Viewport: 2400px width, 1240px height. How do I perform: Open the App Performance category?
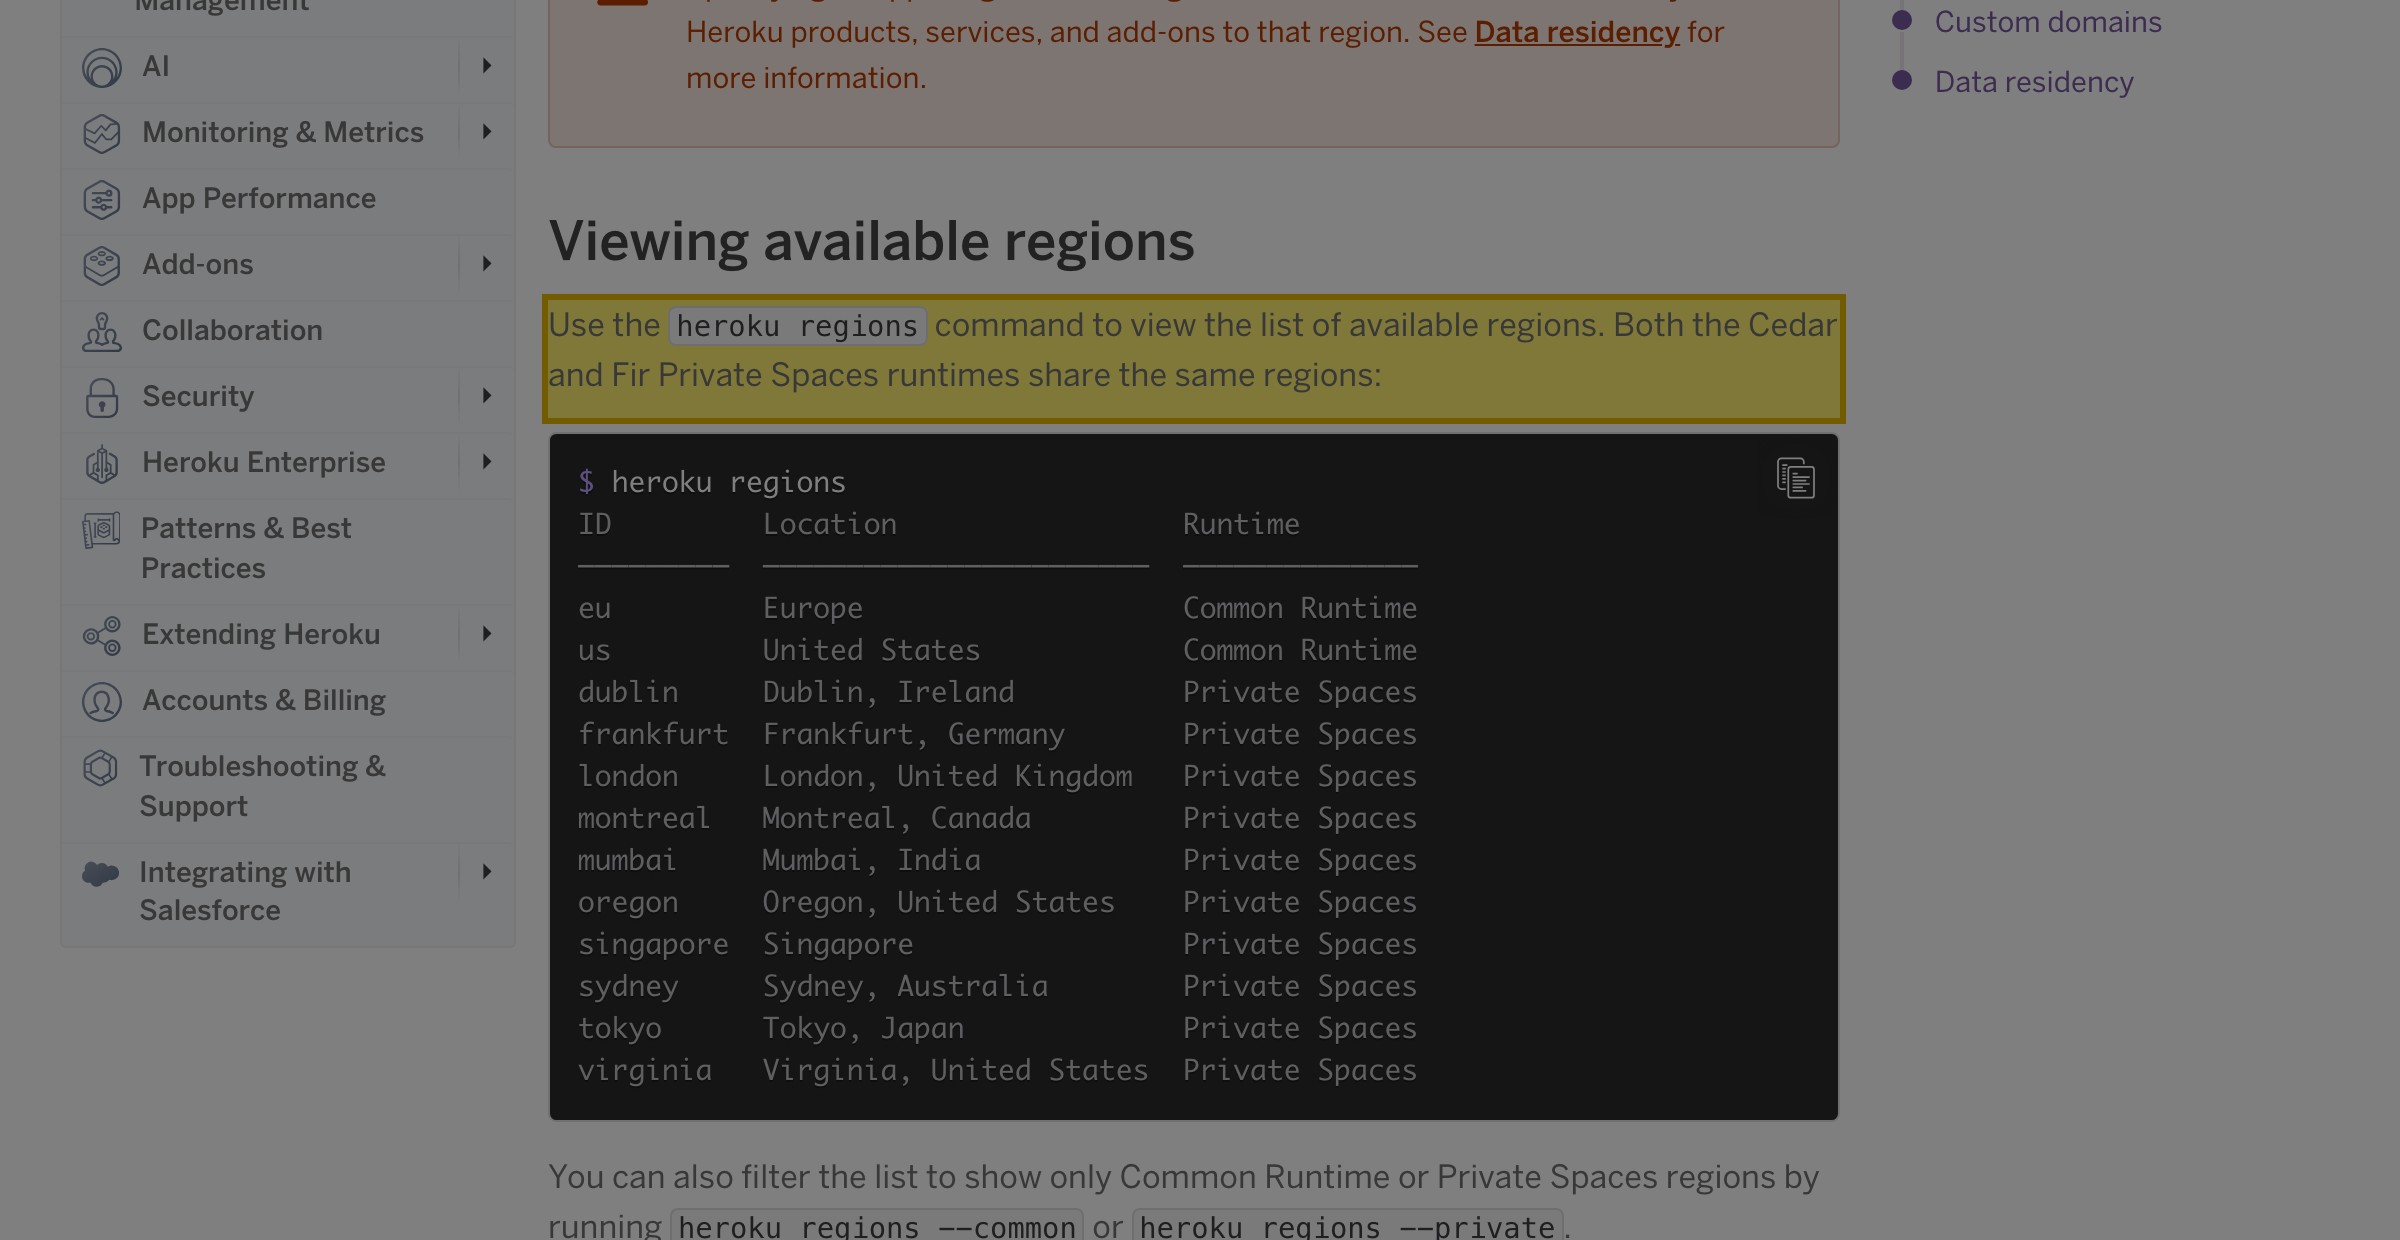pos(259,198)
